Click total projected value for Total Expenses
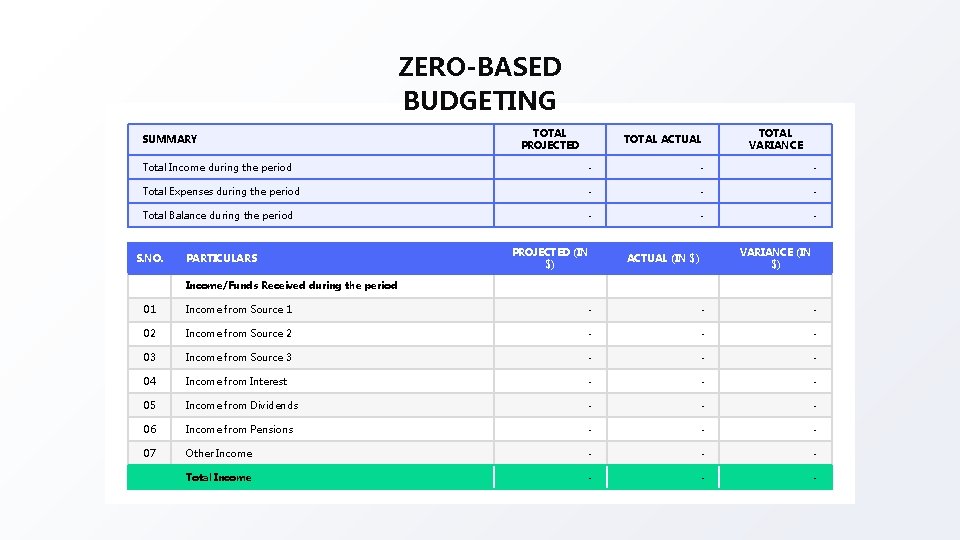This screenshot has height=540, width=960. pyautogui.click(x=550, y=191)
